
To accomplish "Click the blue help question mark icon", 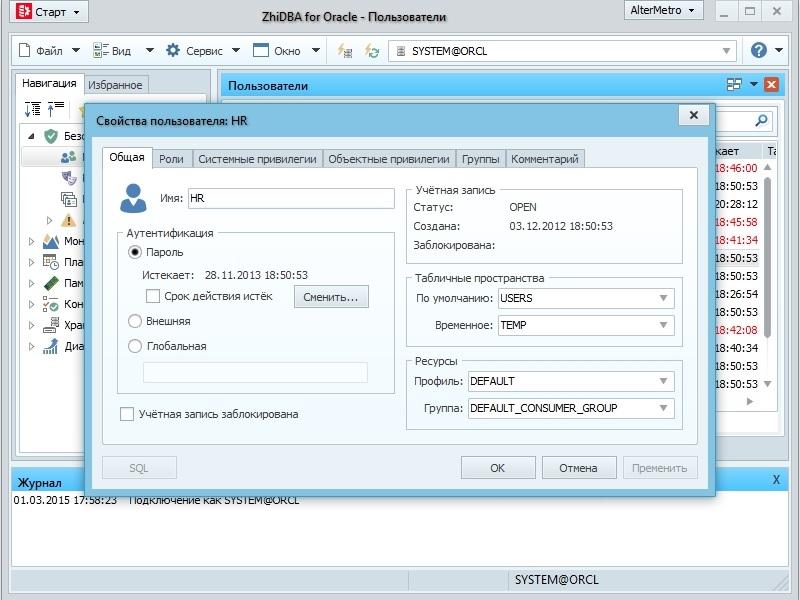I will coord(758,50).
